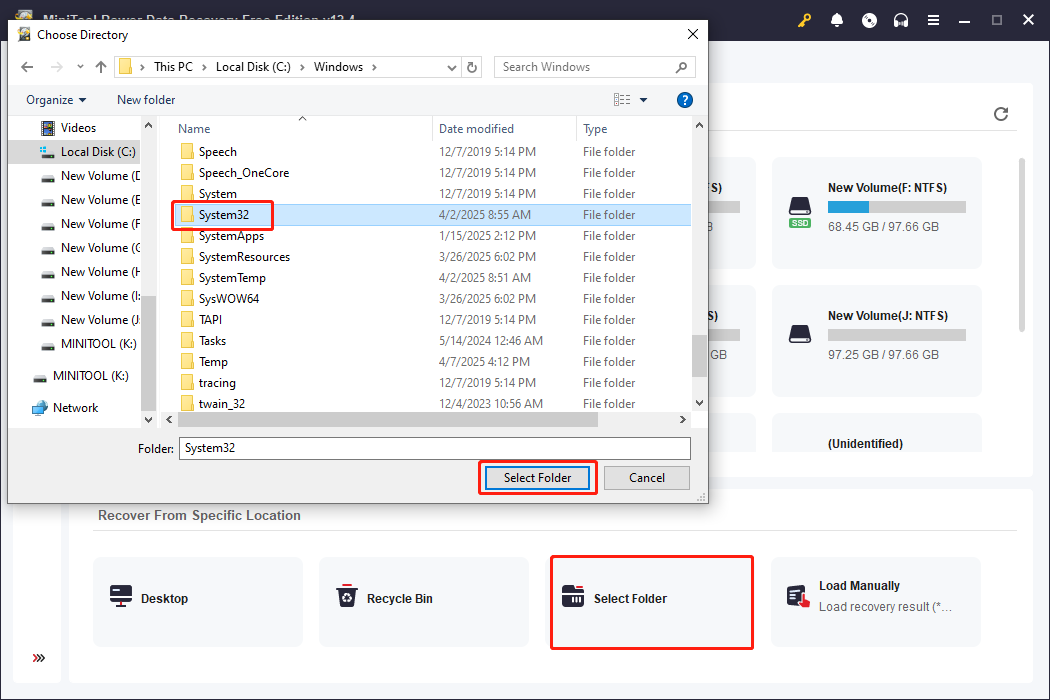Screen dimensions: 1050x700
Task: Click Select Folder to confirm System32
Action: tap(537, 478)
